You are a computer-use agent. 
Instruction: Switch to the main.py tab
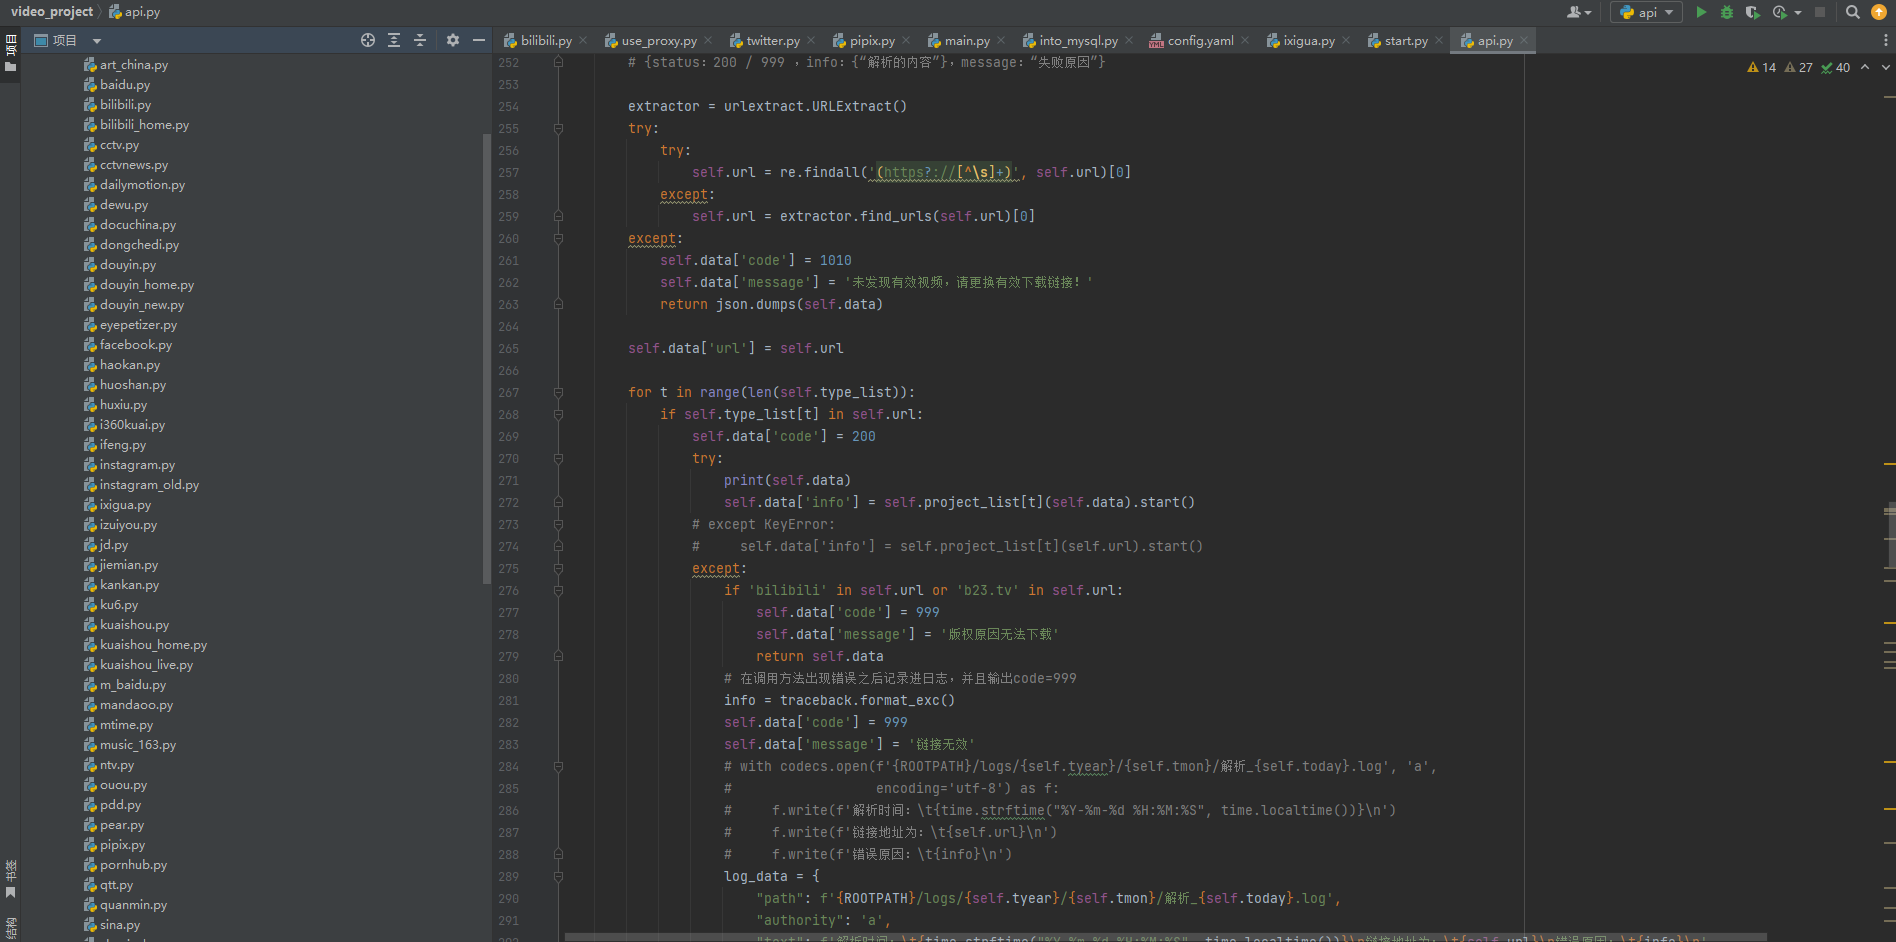point(967,40)
